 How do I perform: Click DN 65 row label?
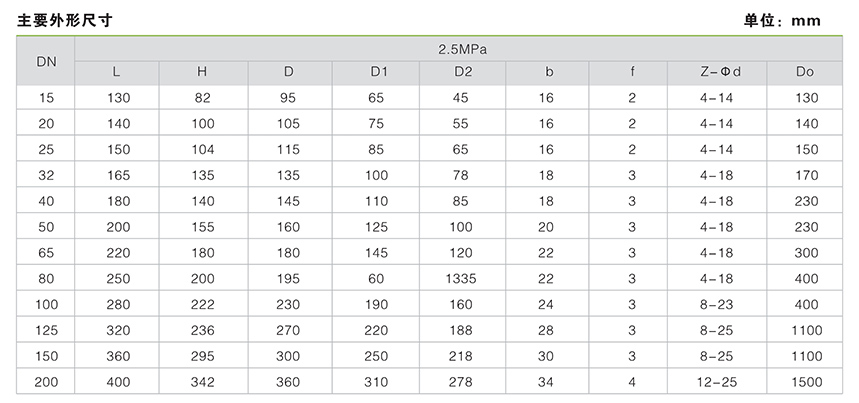coord(46,253)
